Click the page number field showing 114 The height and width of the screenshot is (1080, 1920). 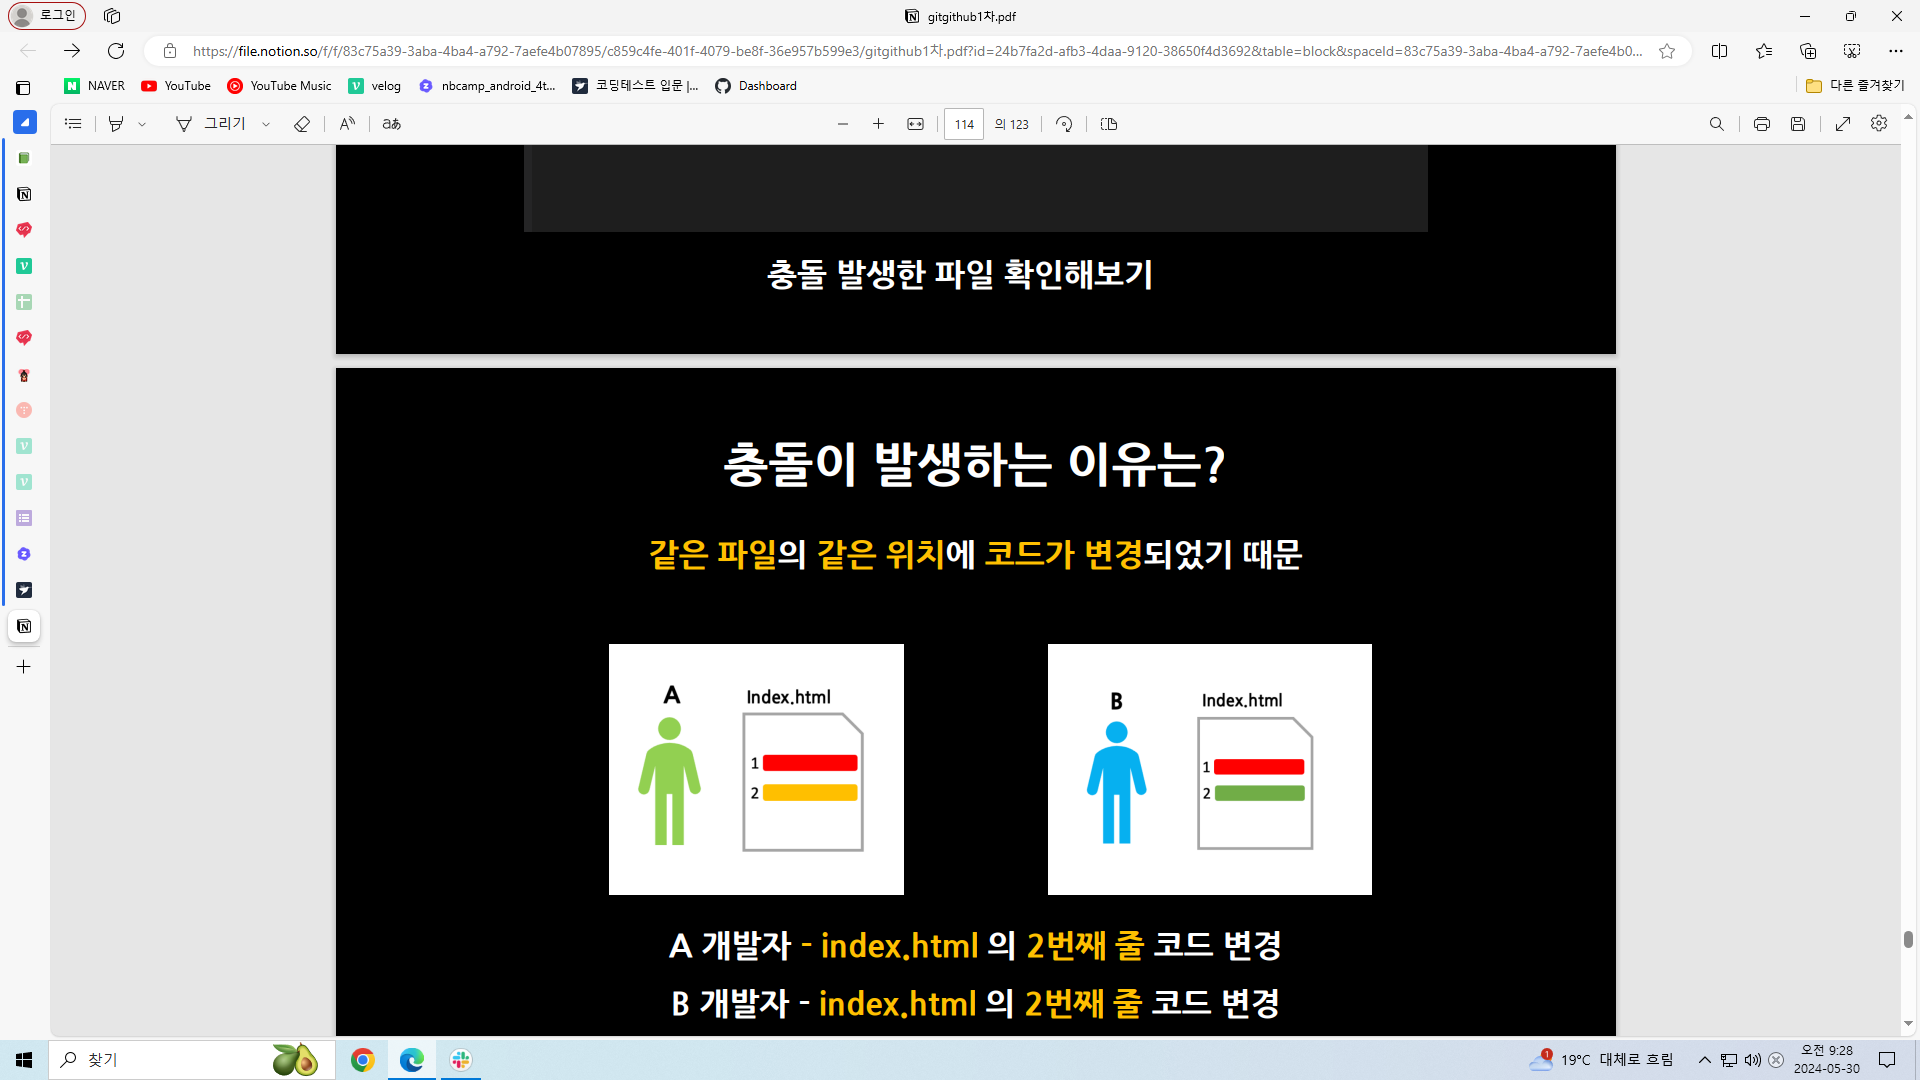click(964, 124)
